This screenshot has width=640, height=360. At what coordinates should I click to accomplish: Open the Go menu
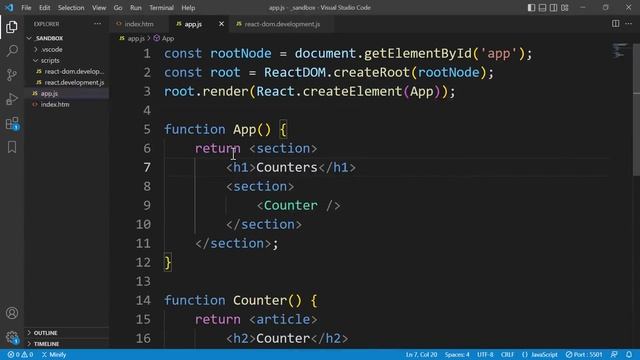118,8
